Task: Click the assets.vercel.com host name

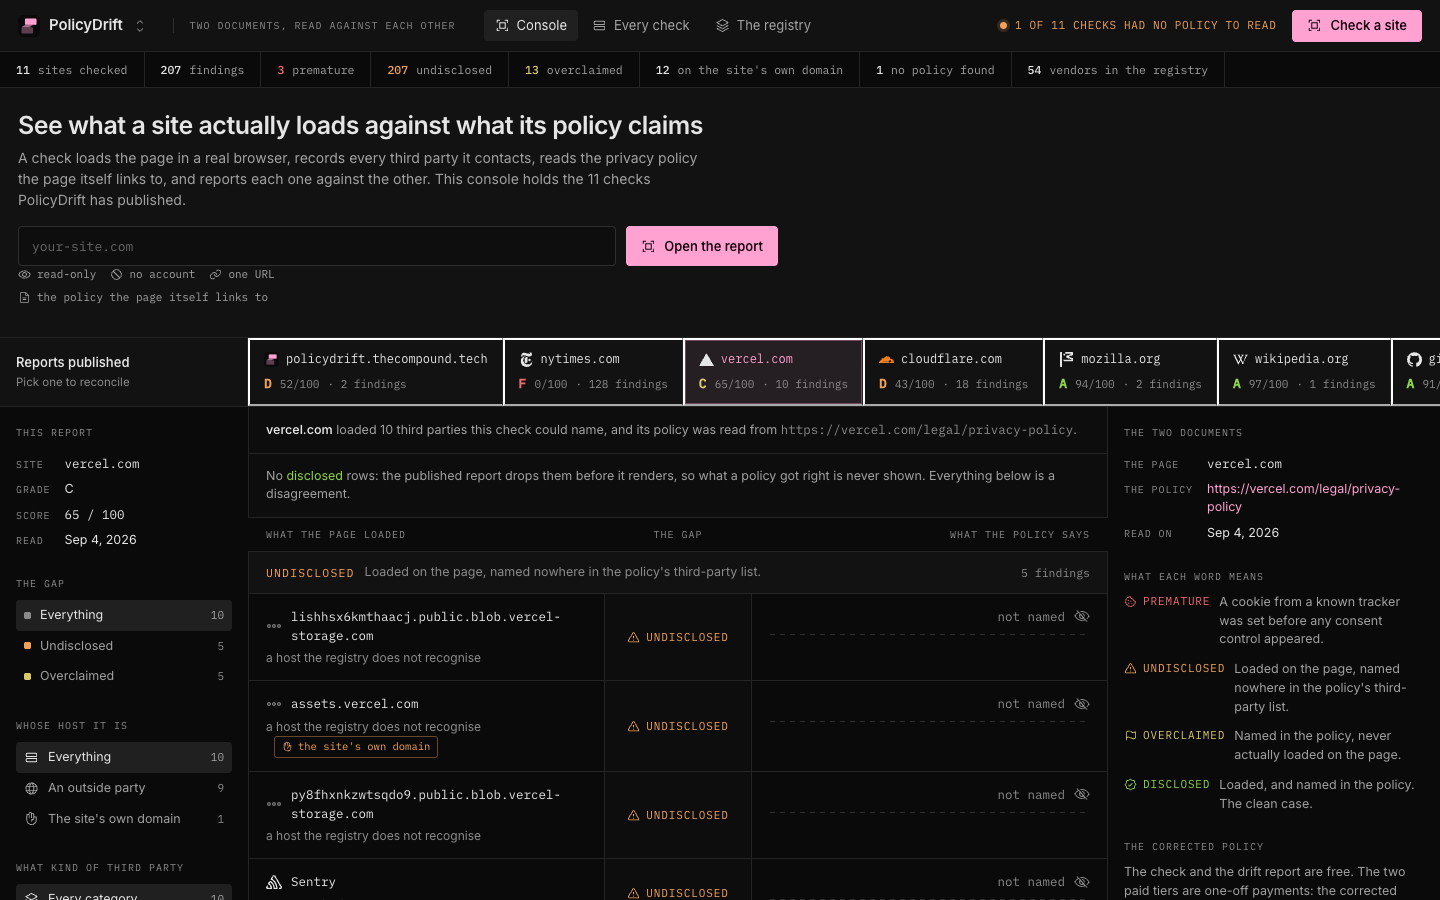Action: pos(355,704)
